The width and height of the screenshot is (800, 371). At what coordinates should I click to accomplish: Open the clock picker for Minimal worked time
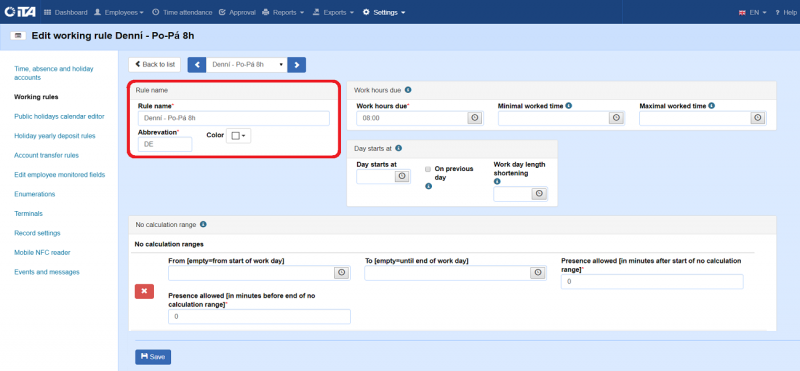click(616, 118)
